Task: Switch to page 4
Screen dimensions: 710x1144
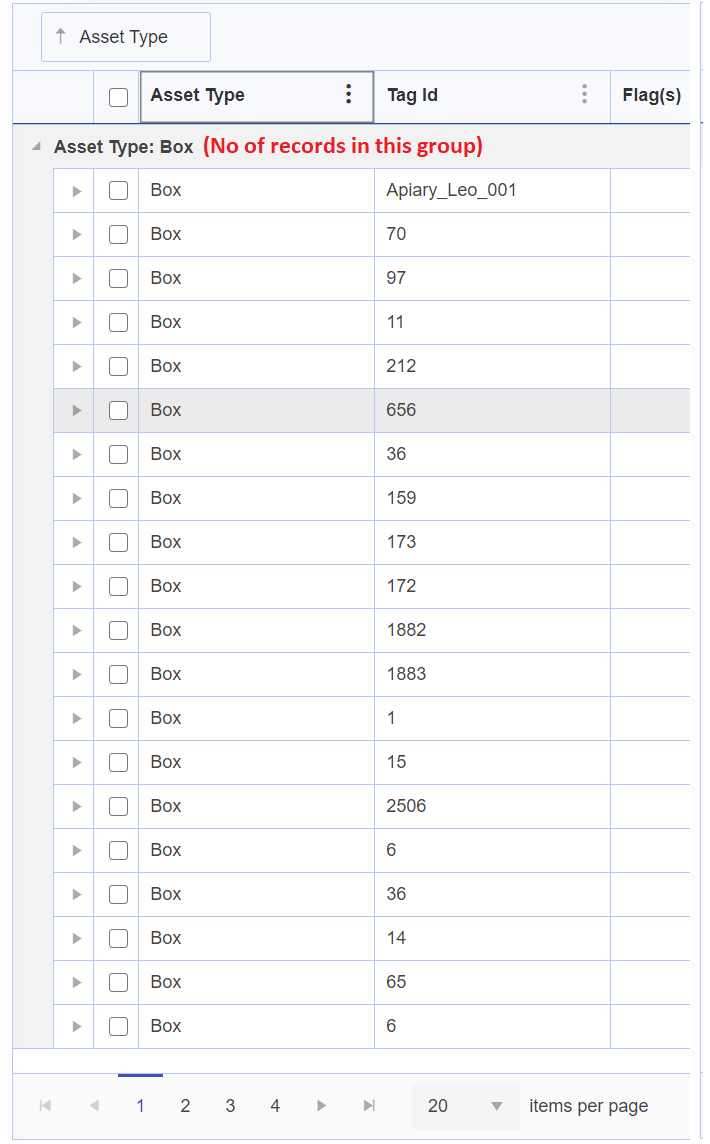Action: 275,1105
